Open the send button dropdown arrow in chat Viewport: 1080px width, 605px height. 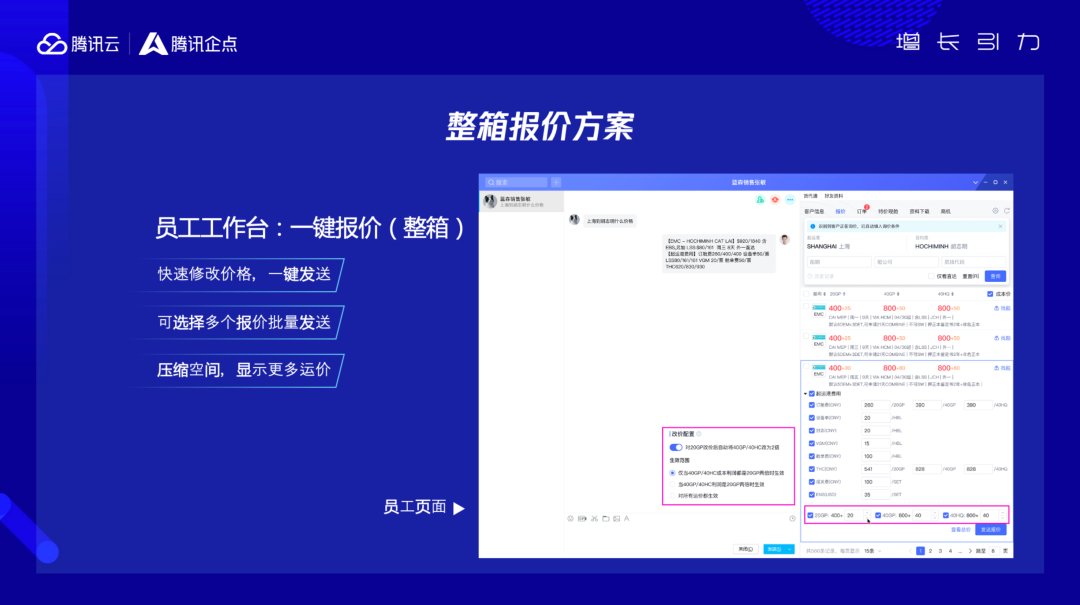790,549
